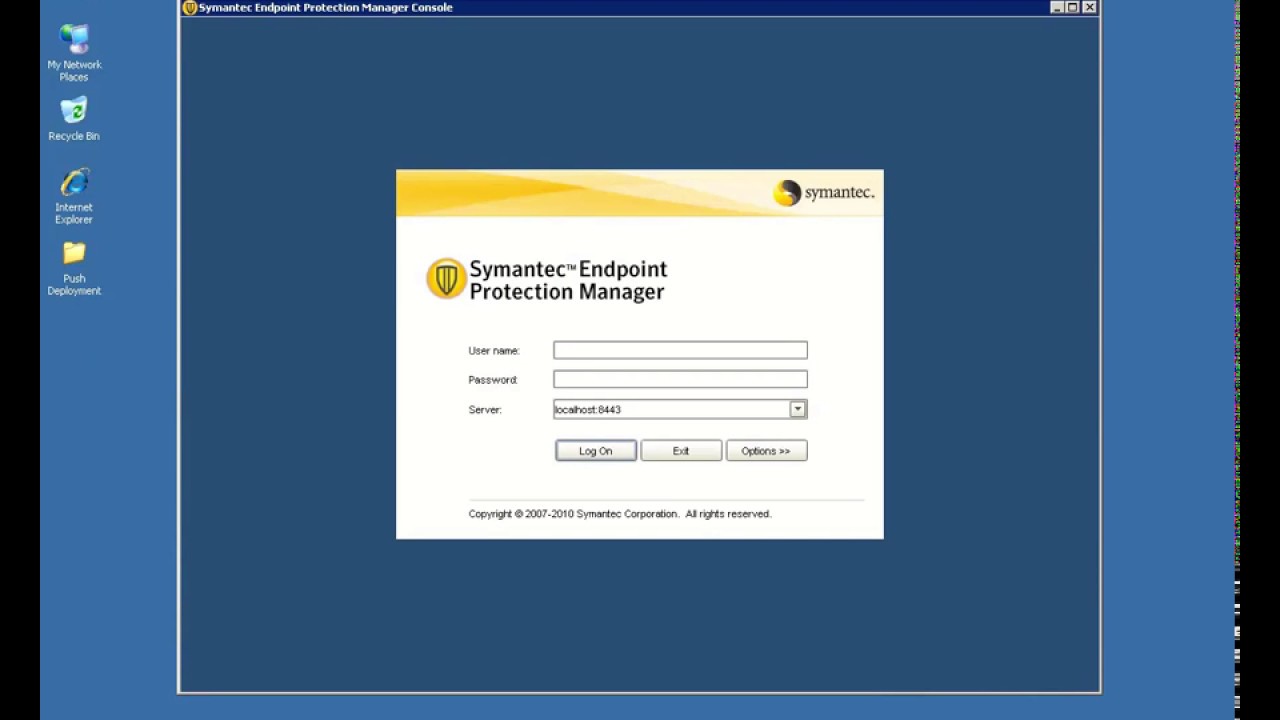Viewport: 1280px width, 720px height.
Task: Click the Symantec corporate logo
Action: point(824,192)
